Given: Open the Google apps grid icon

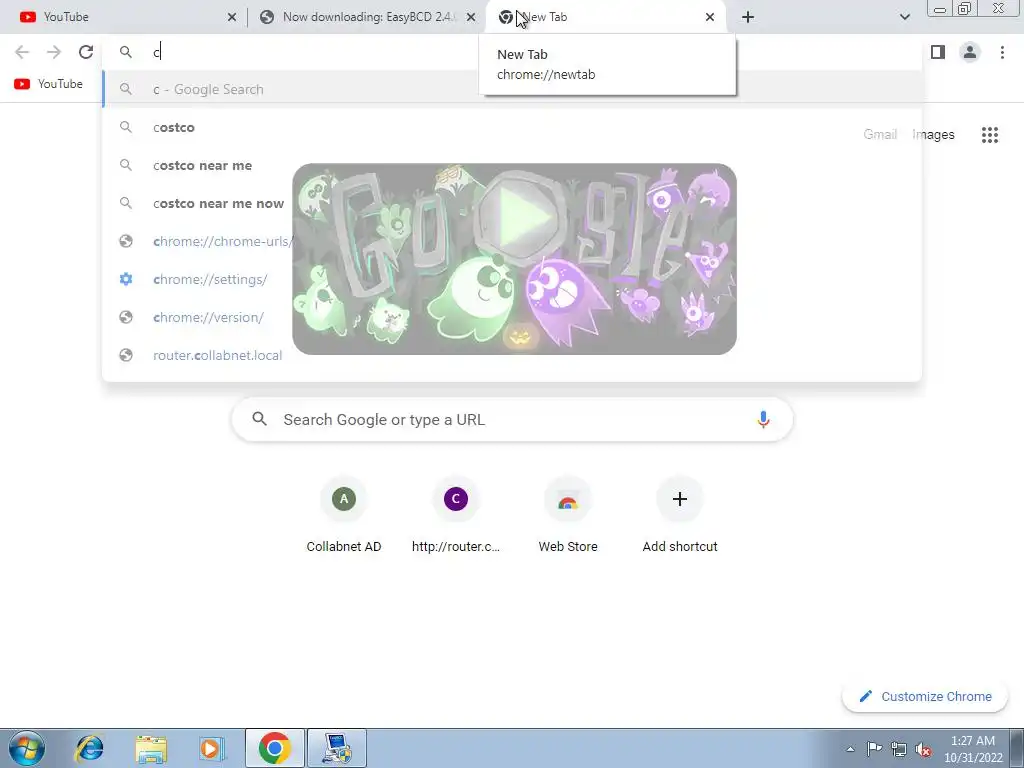Looking at the screenshot, I should 990,135.
